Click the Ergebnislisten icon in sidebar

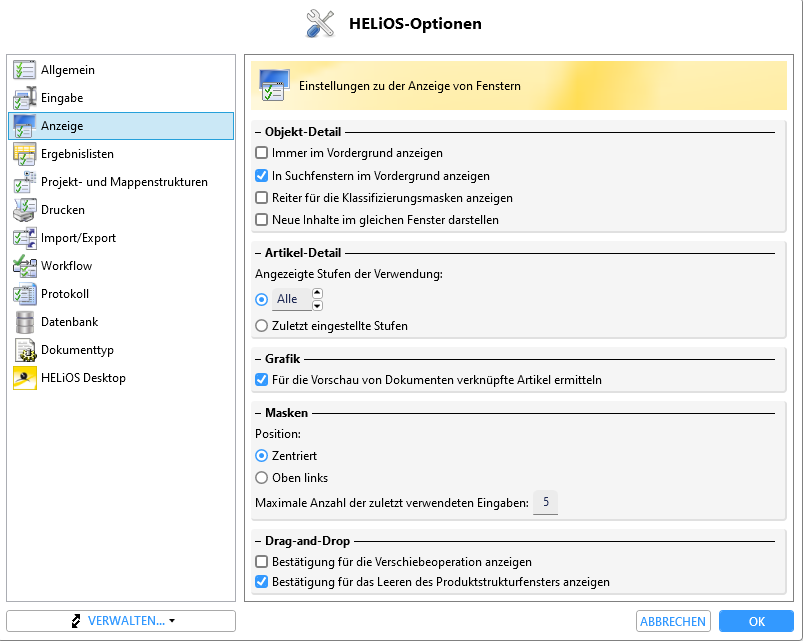[x=24, y=154]
